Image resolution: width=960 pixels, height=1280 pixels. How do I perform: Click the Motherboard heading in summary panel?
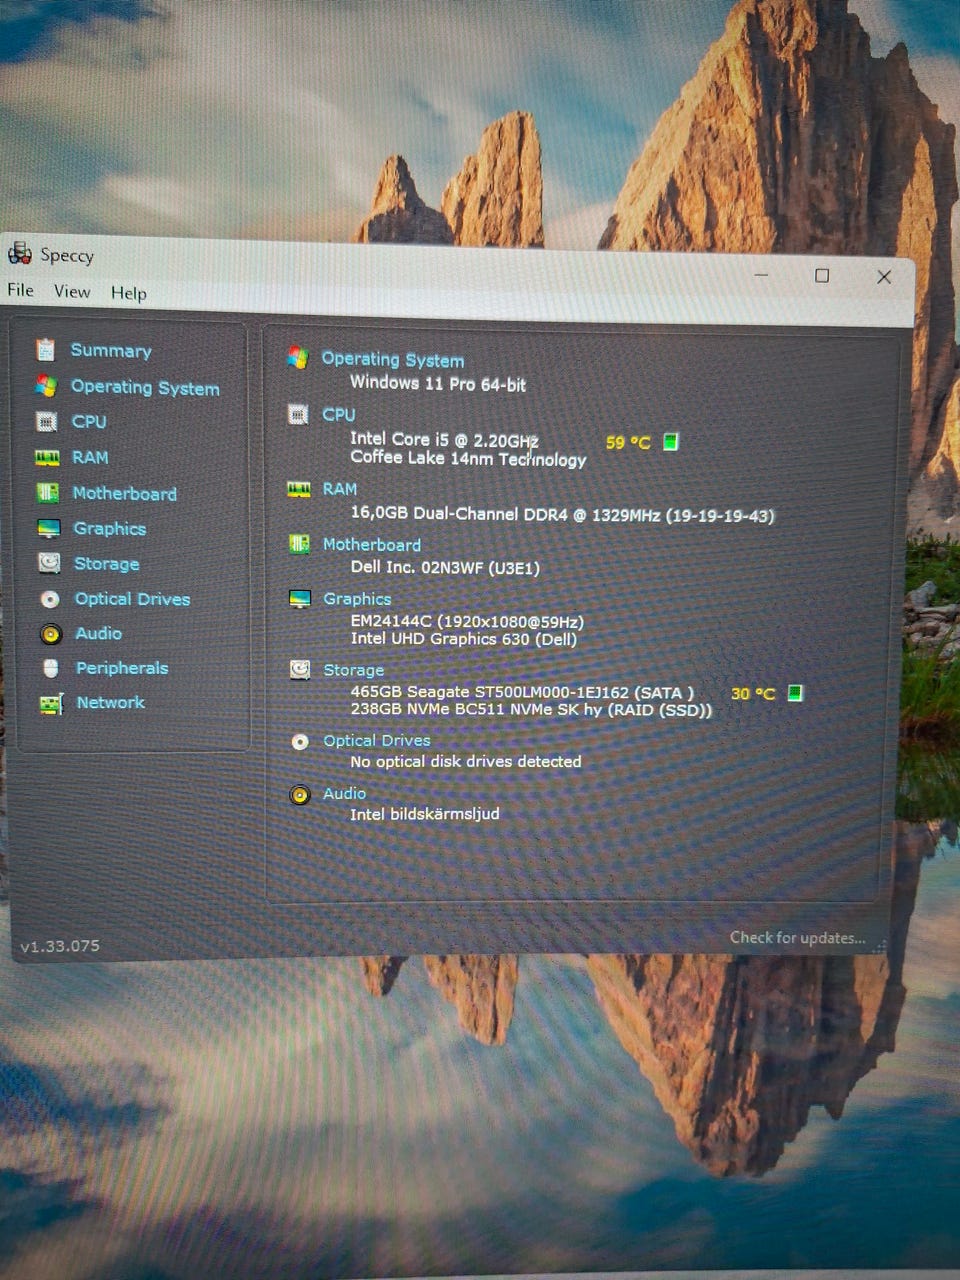371,545
